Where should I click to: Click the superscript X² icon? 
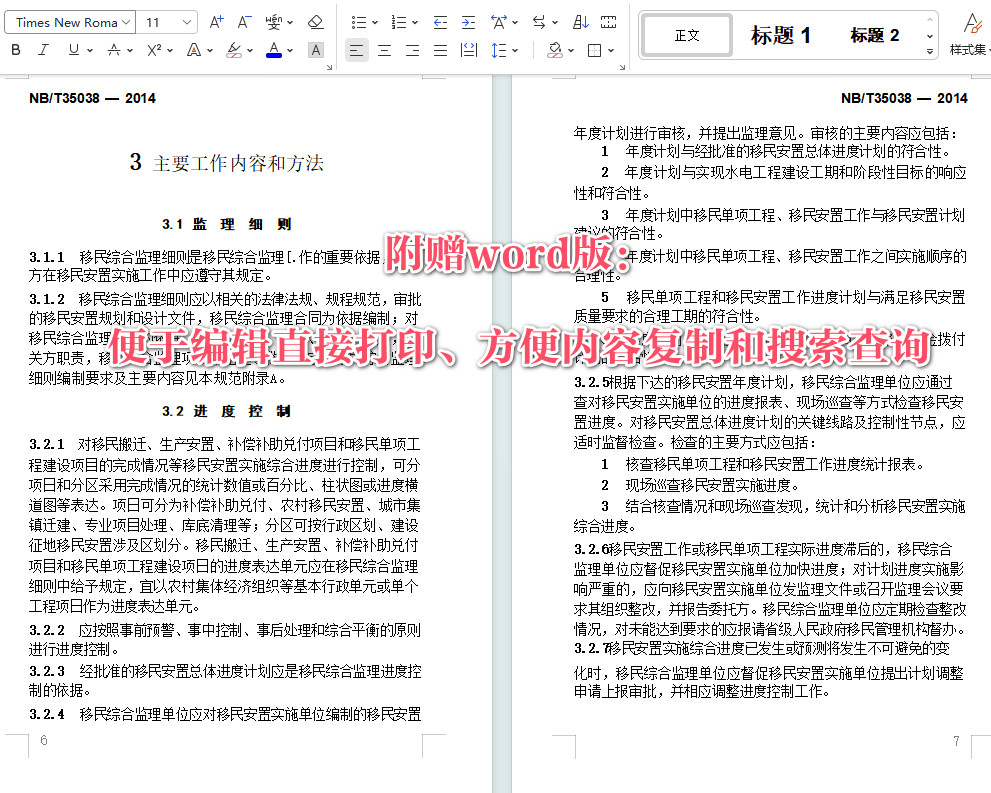click(x=153, y=48)
